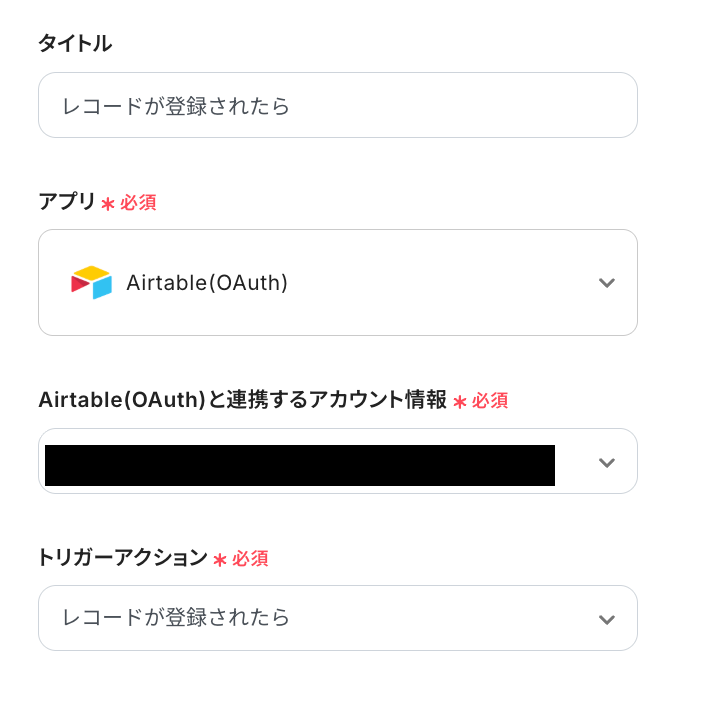Click the red asterisk beside アカウント情報

[460, 401]
